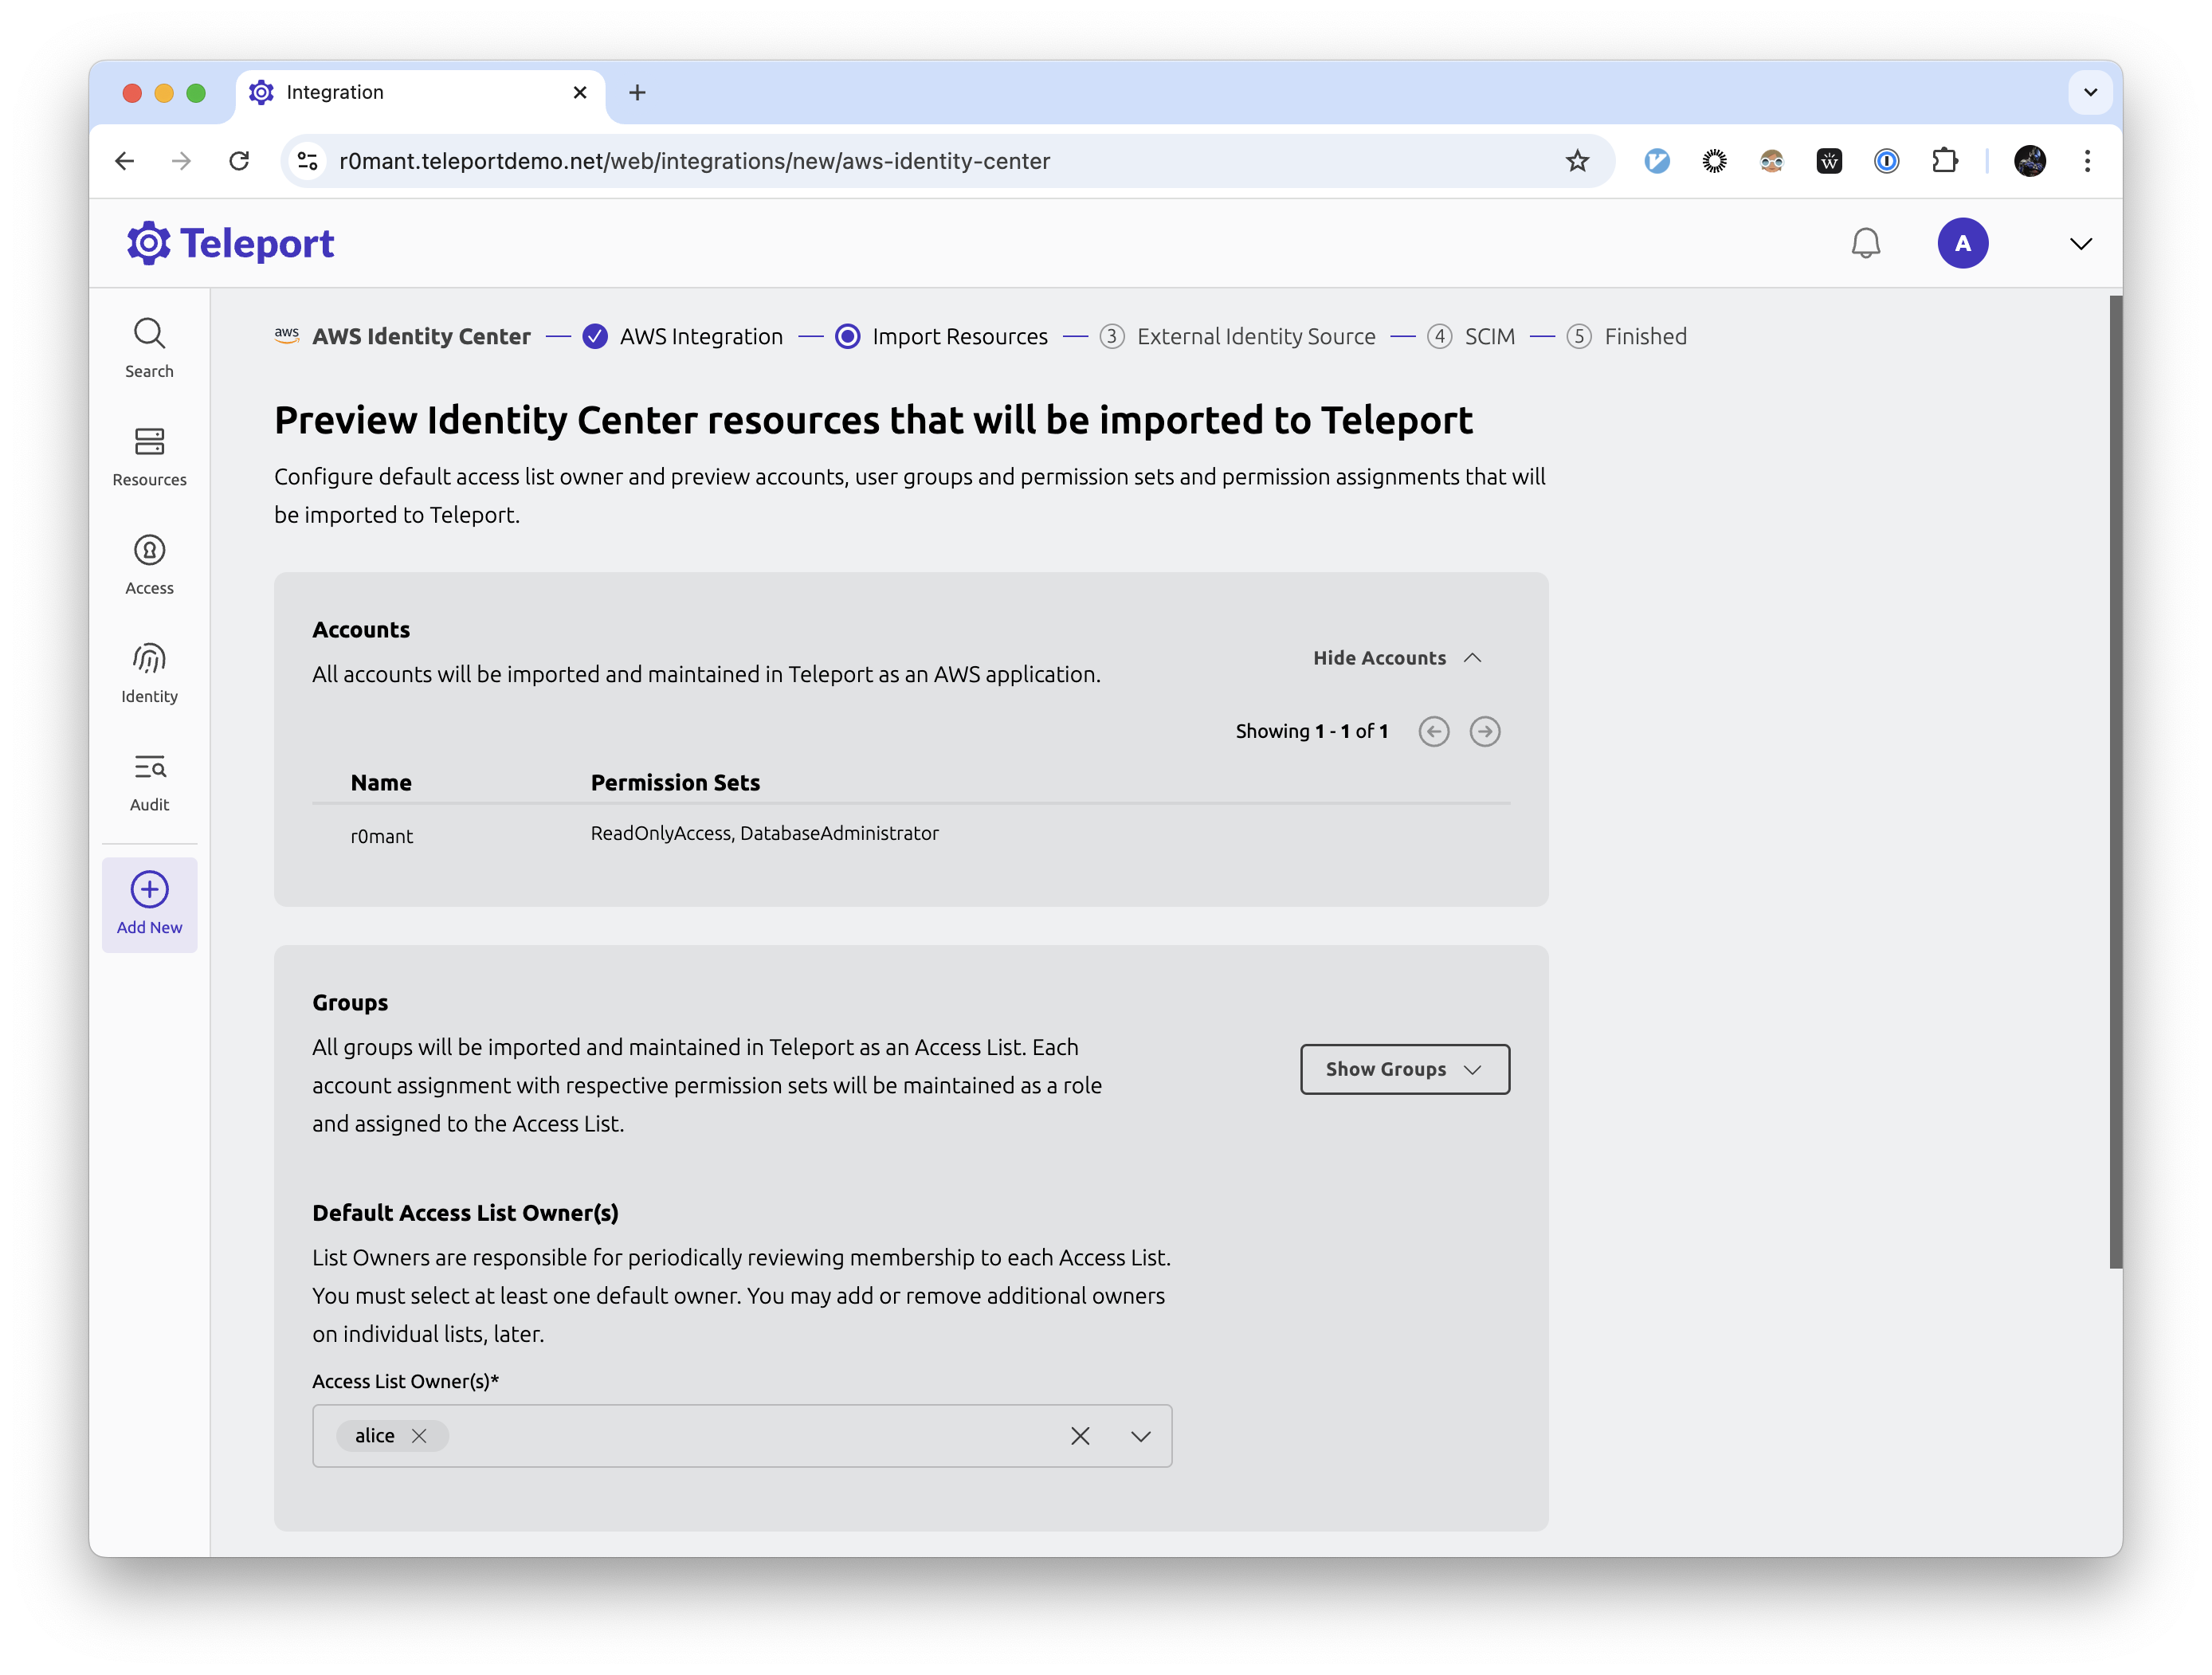This screenshot has width=2212, height=1675.
Task: Expand the Show Groups dropdown
Action: pyautogui.click(x=1404, y=1069)
